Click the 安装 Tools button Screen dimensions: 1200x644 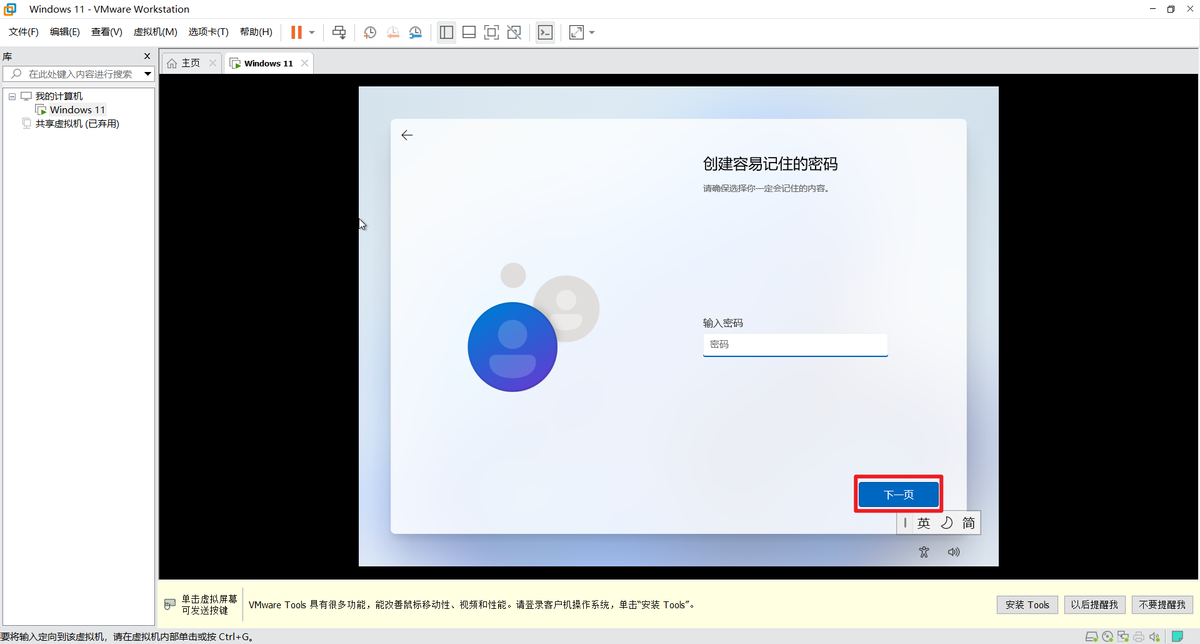pyautogui.click(x=1027, y=605)
